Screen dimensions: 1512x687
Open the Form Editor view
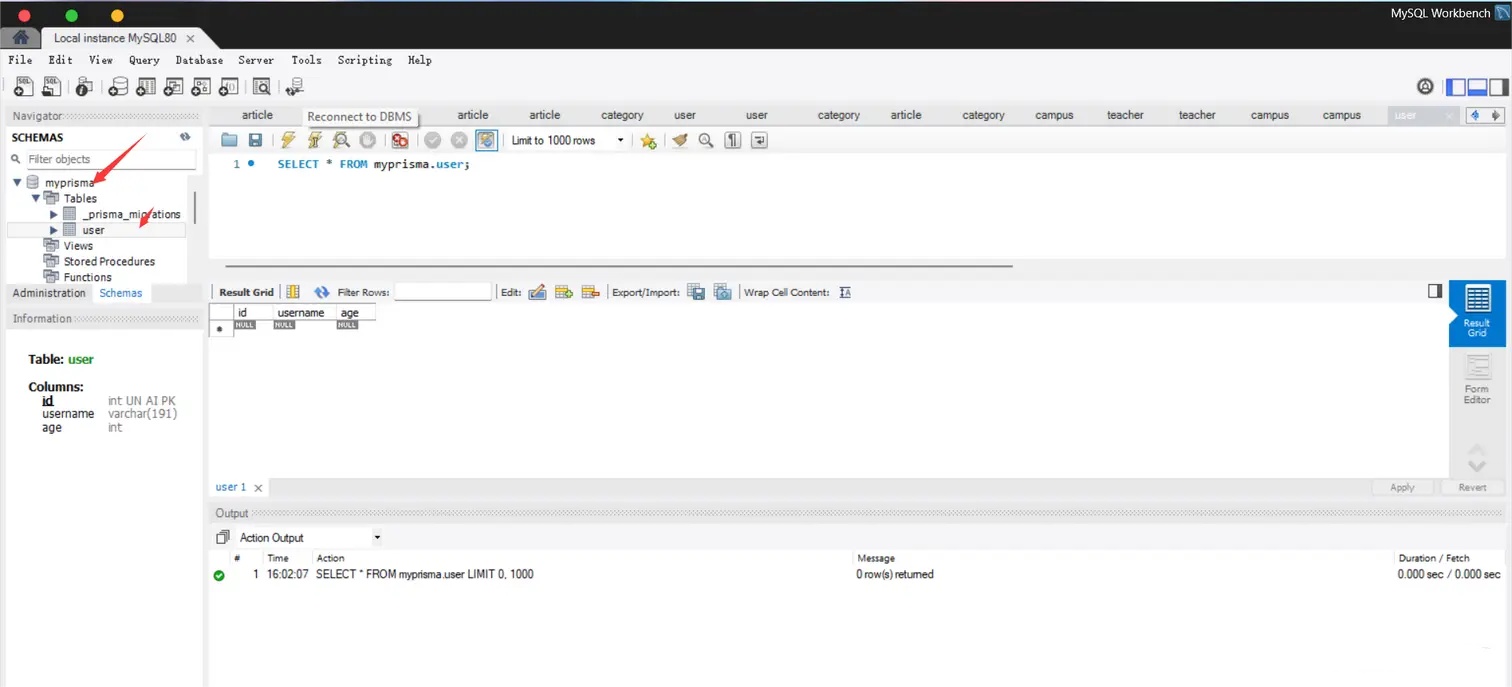(x=1476, y=379)
